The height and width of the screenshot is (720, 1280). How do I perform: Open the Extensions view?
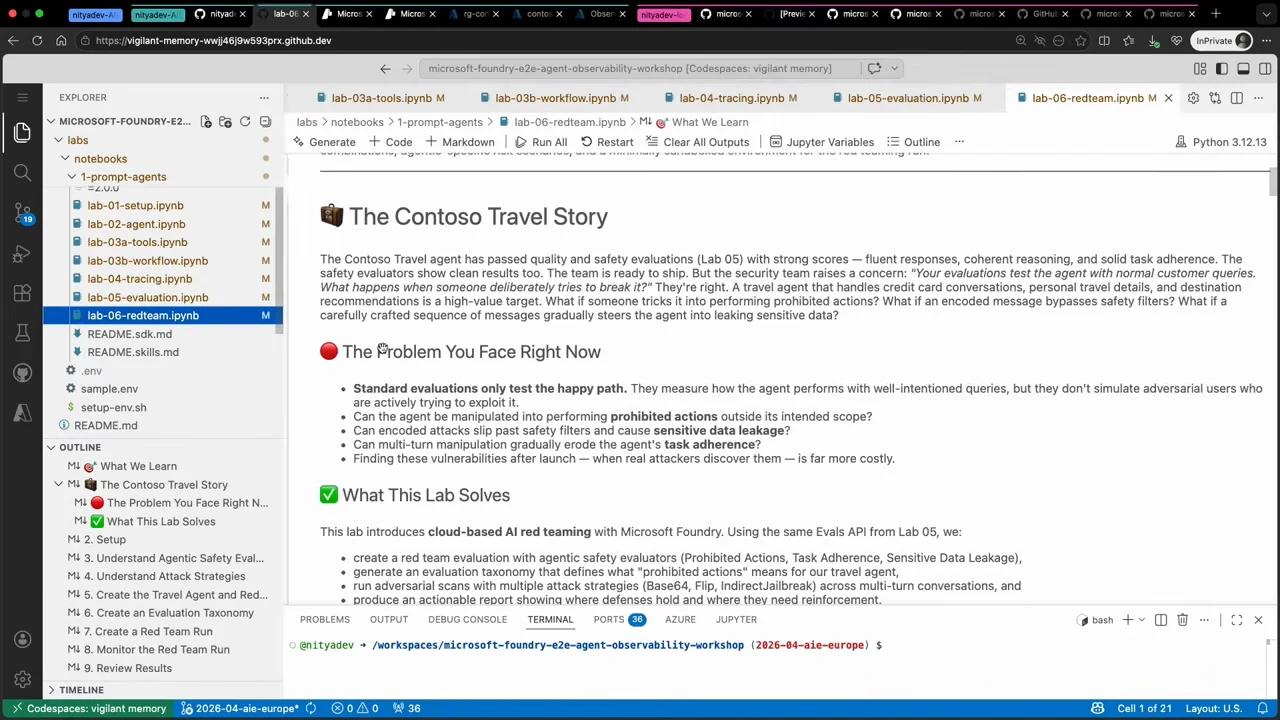click(22, 293)
